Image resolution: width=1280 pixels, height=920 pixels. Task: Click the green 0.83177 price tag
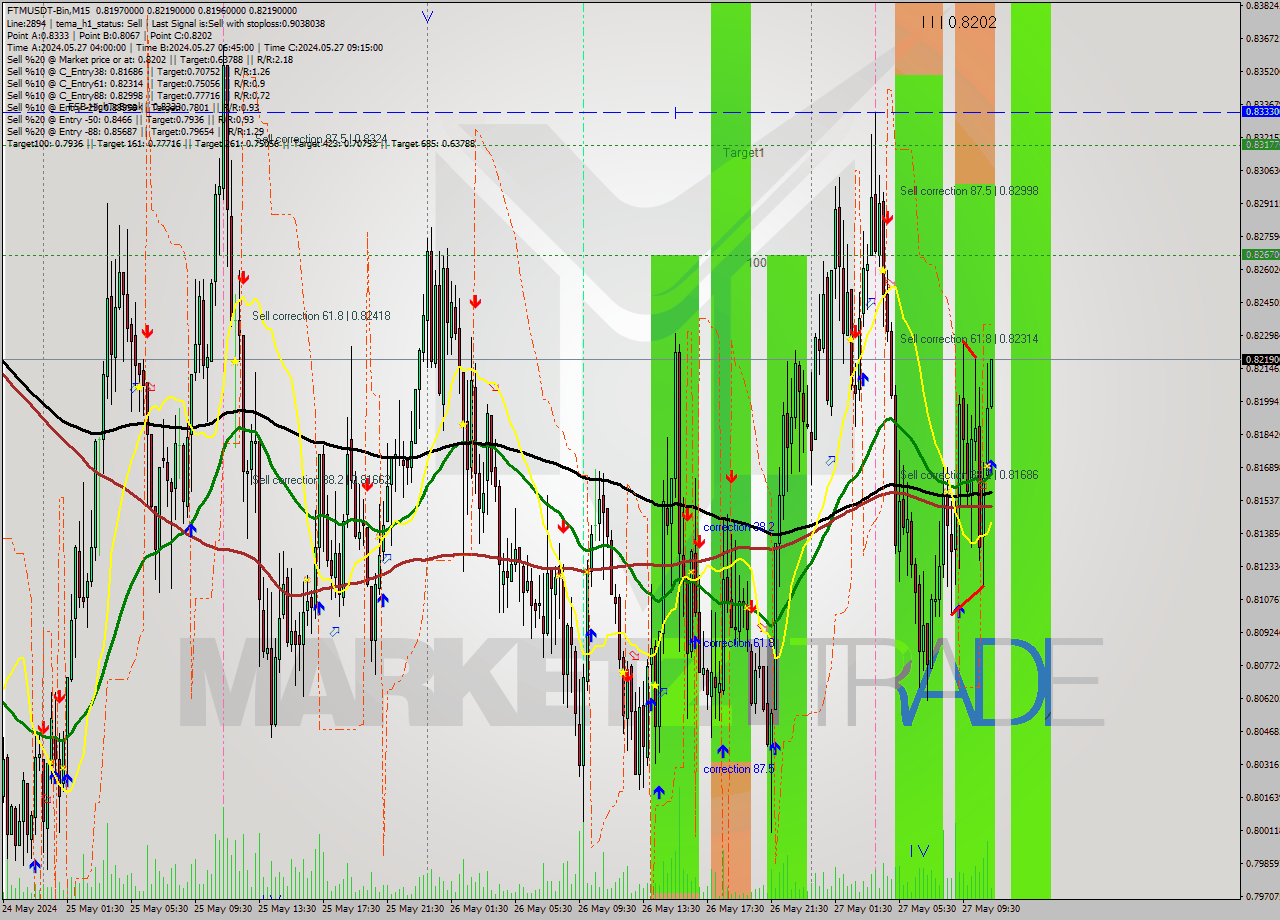point(1260,145)
